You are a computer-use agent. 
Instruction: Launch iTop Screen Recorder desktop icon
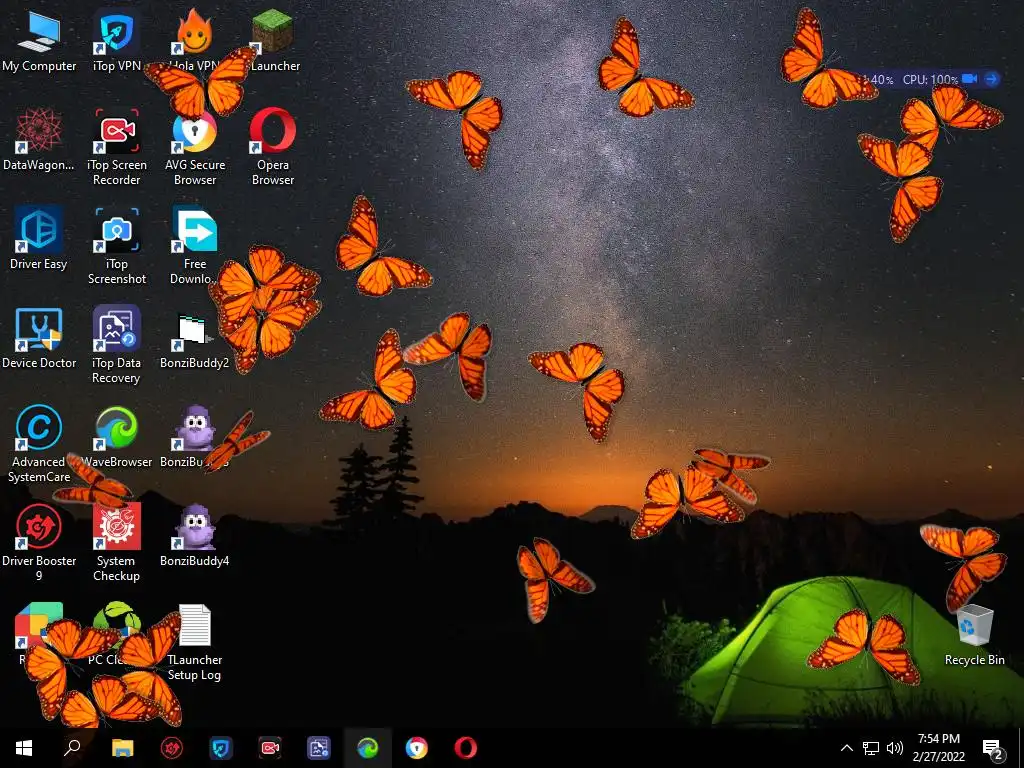[x=117, y=147]
